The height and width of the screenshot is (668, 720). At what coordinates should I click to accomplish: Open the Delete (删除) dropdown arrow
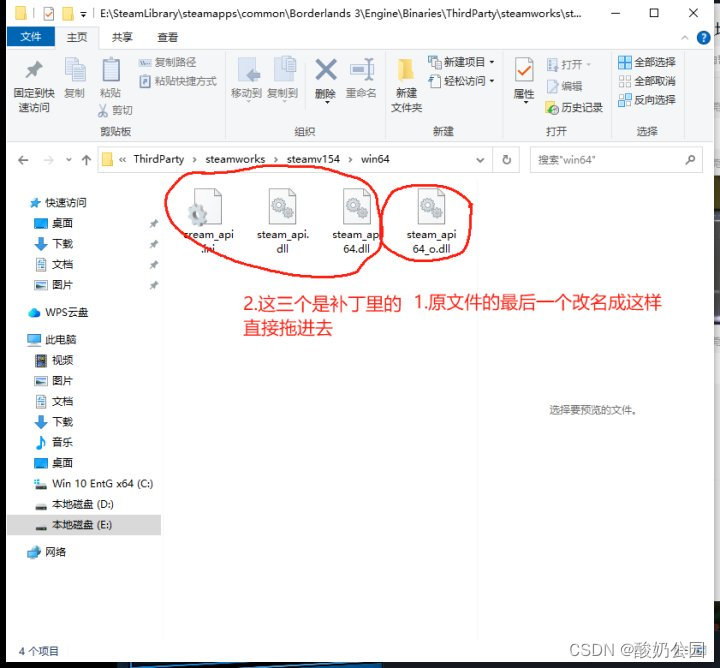point(326,103)
